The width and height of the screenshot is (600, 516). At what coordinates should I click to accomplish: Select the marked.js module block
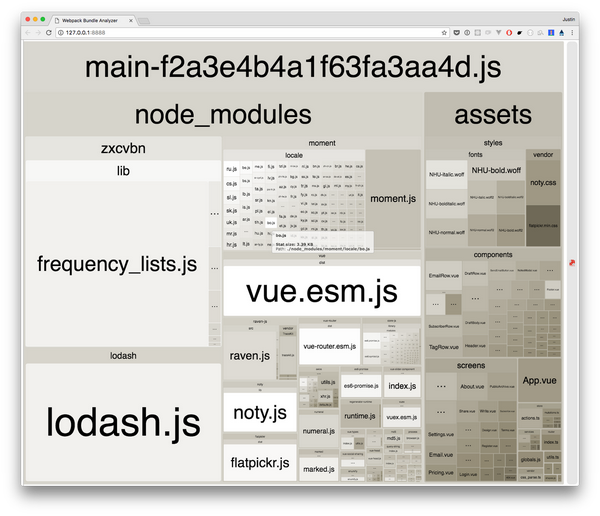point(318,469)
